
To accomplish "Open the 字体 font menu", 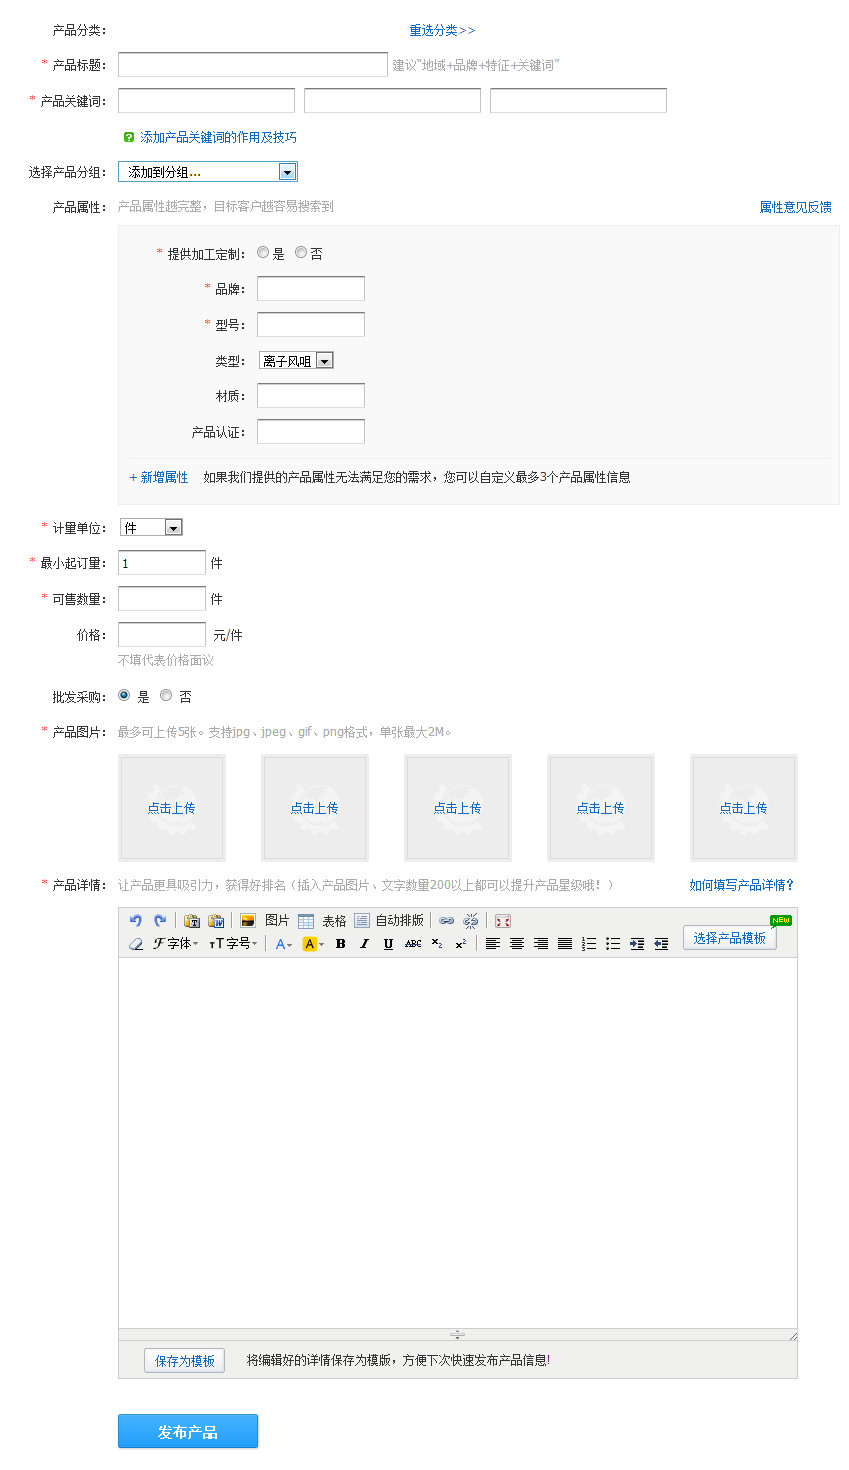I will [176, 944].
